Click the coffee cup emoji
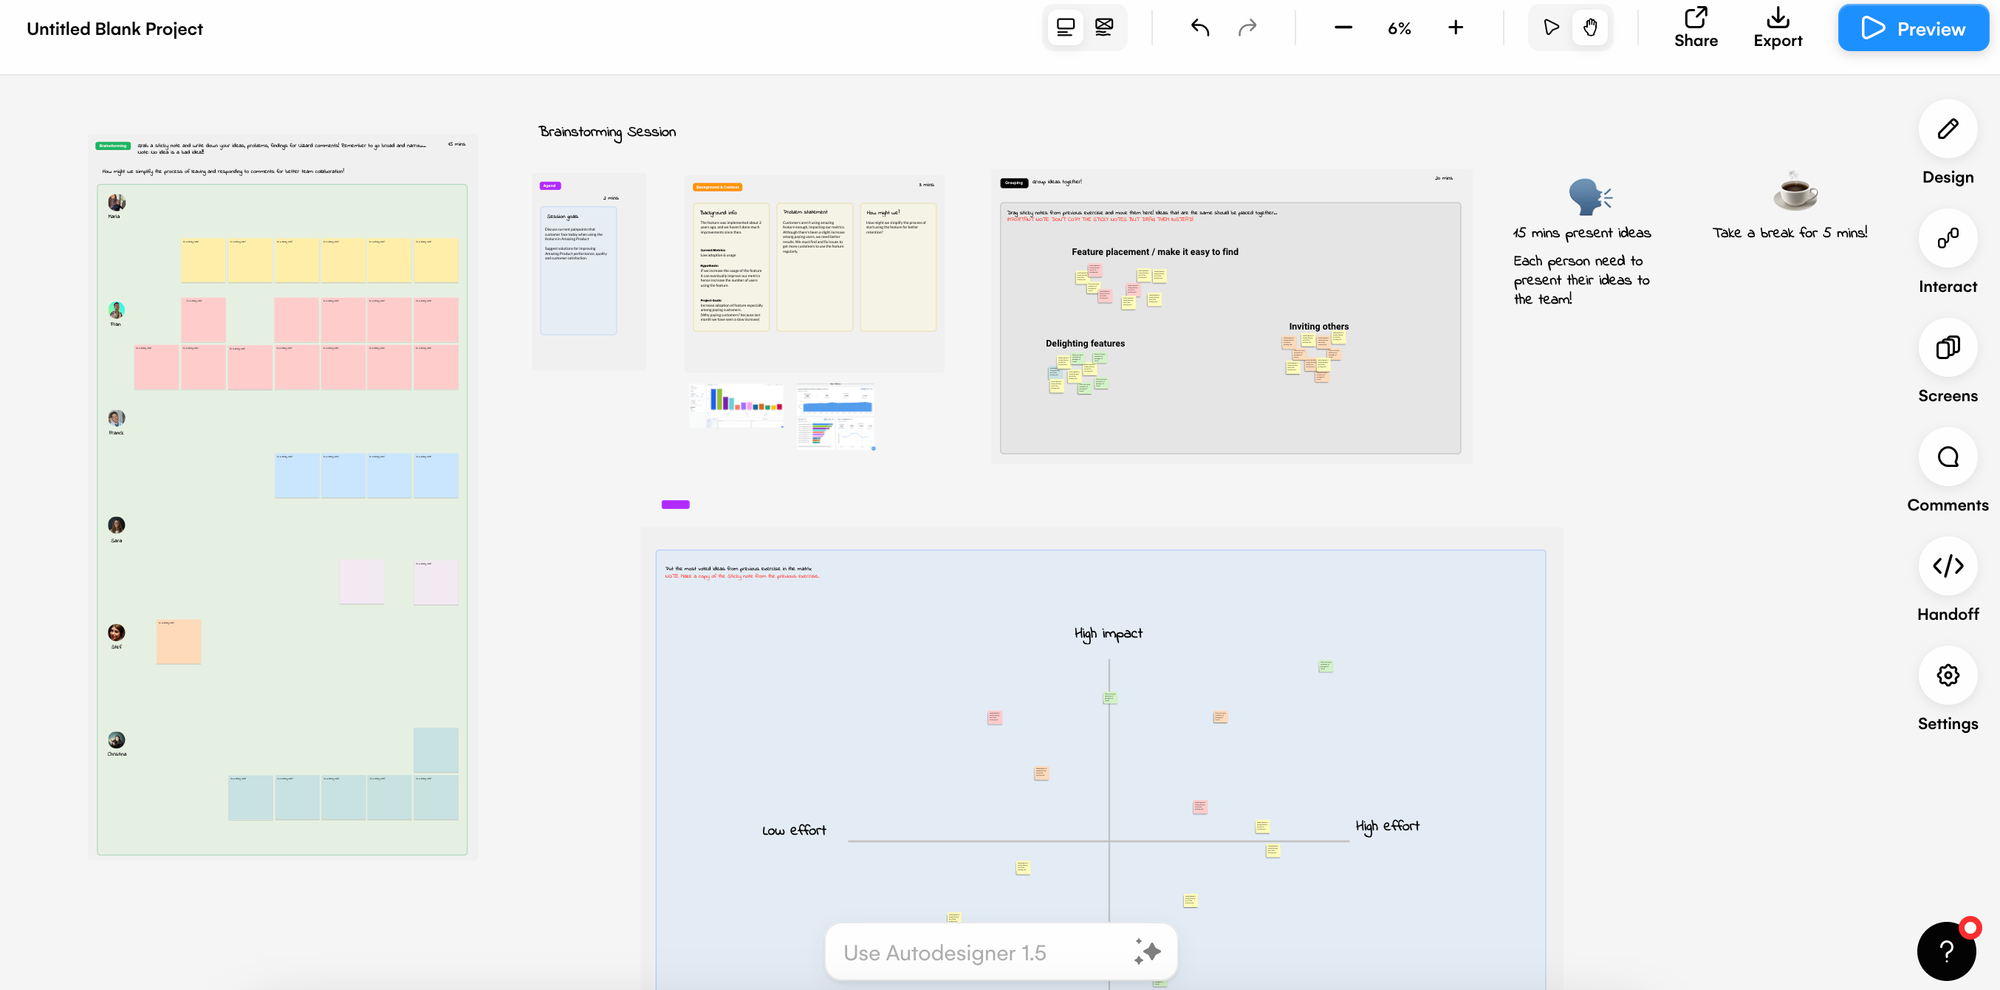Screen dimensions: 2000x990 point(1795,190)
